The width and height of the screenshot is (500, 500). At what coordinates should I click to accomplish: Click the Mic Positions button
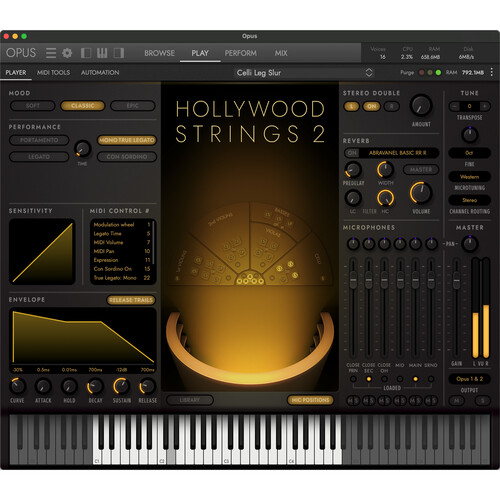click(310, 400)
